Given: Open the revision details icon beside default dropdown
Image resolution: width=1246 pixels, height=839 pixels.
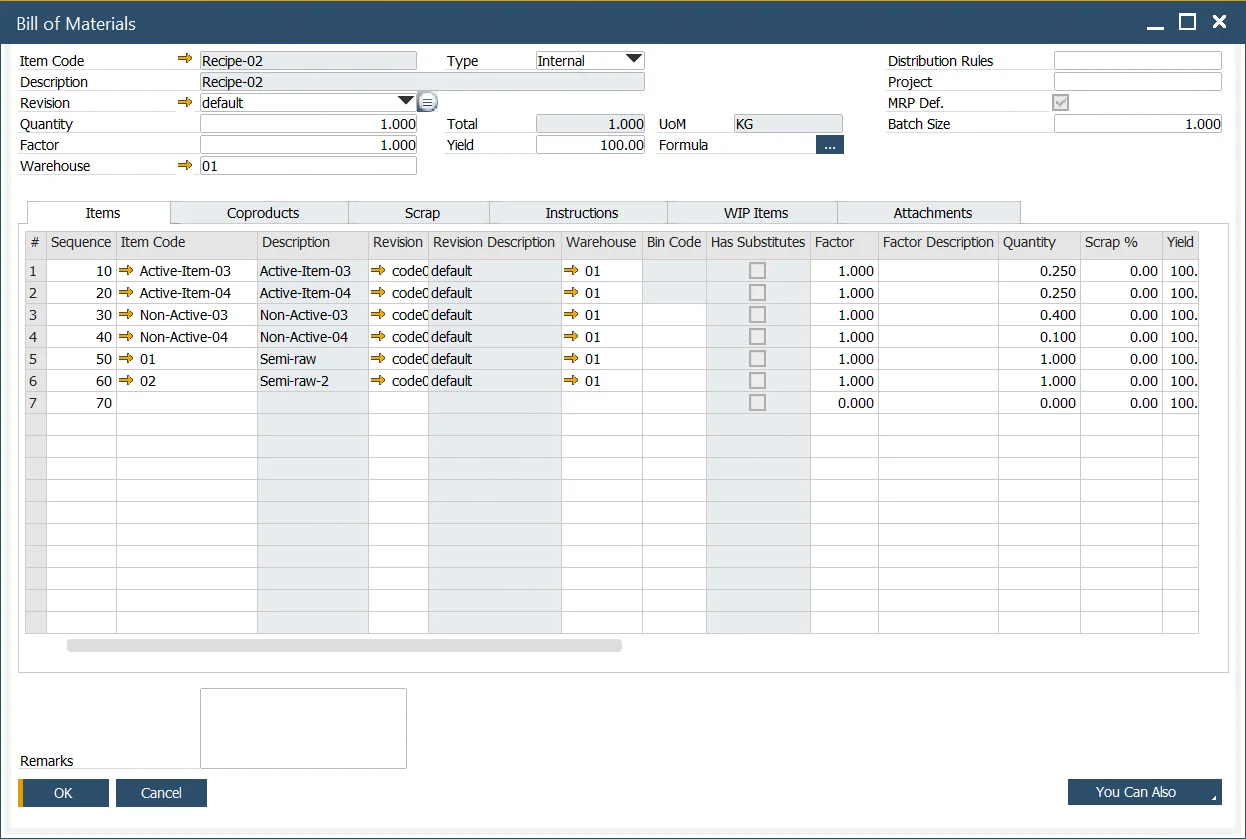Looking at the screenshot, I should (427, 102).
